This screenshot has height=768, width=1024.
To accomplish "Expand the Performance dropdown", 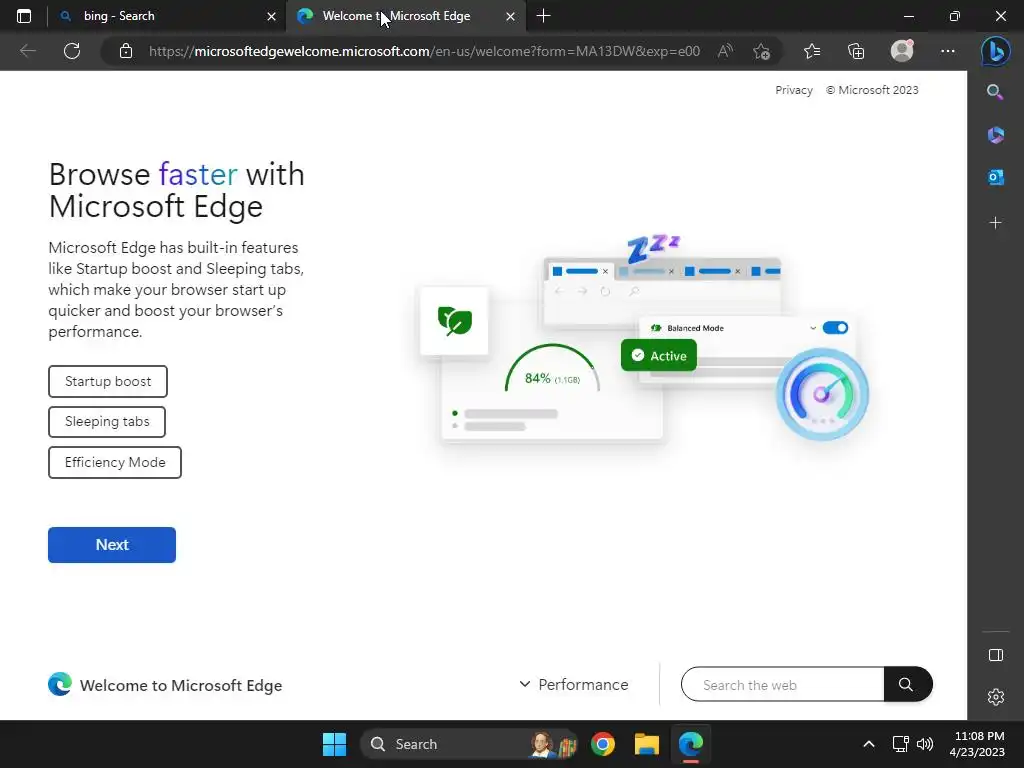I will tap(573, 684).
